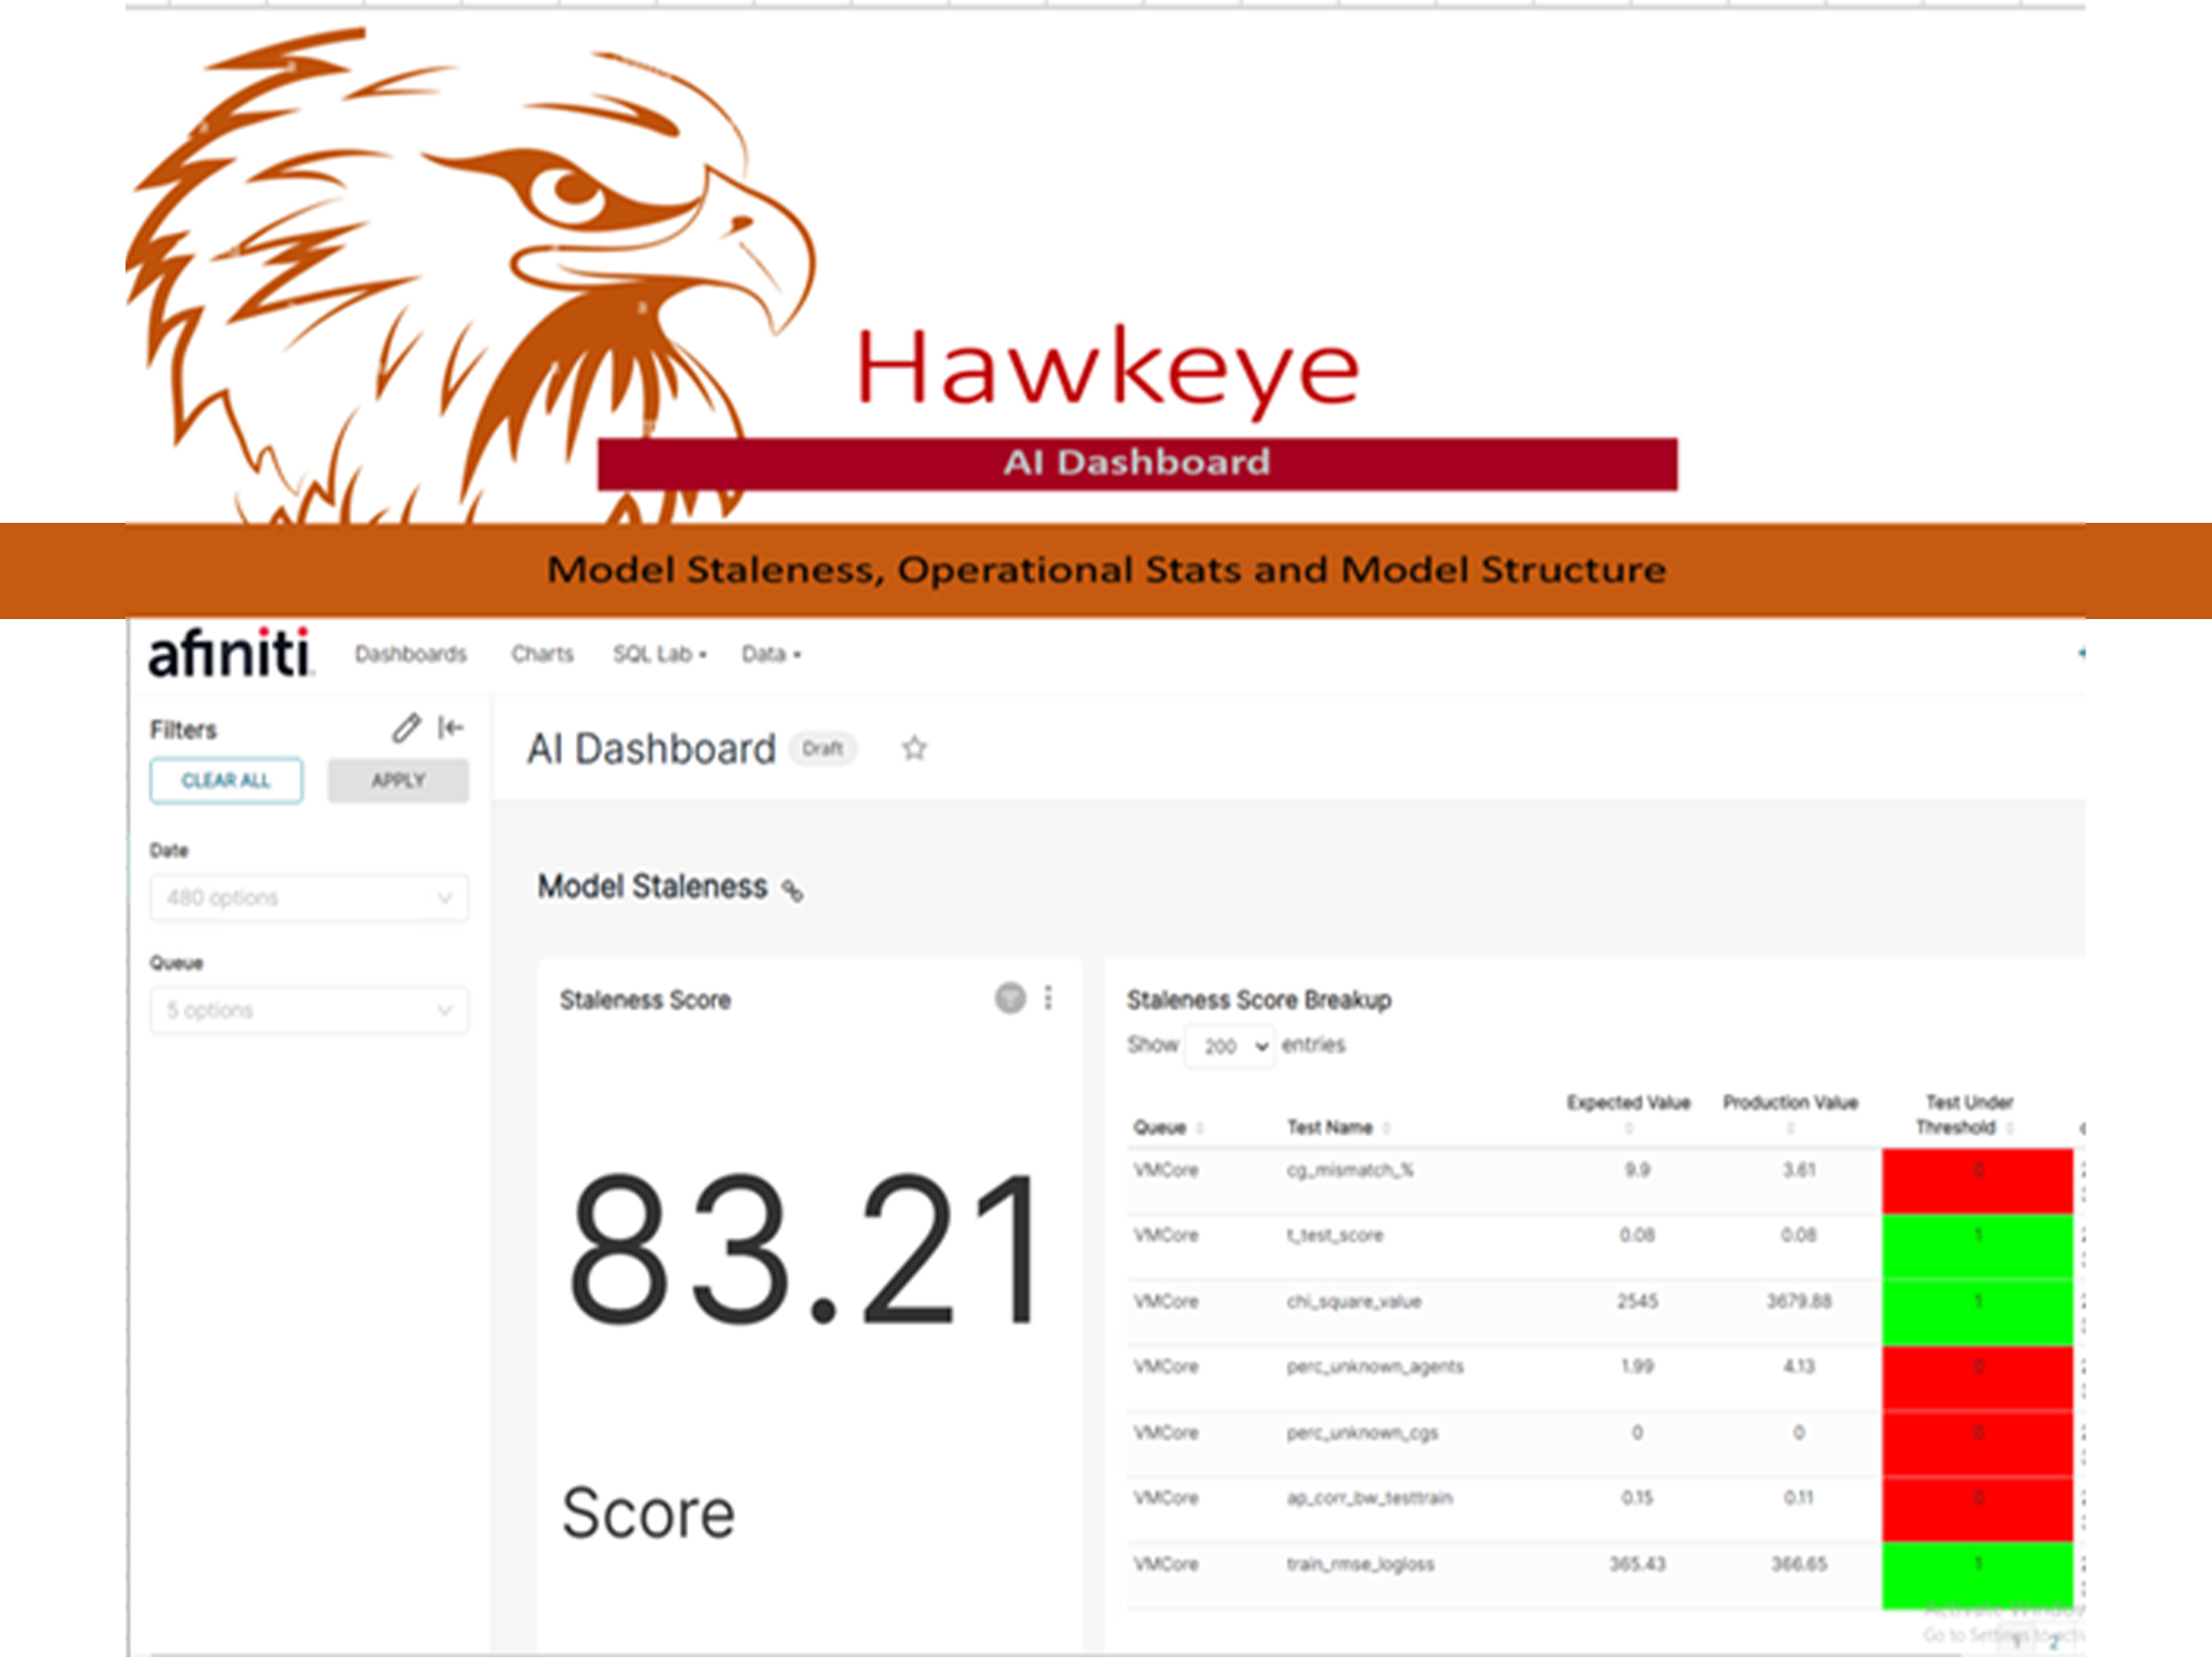Open the Date filter dropdown

(308, 898)
